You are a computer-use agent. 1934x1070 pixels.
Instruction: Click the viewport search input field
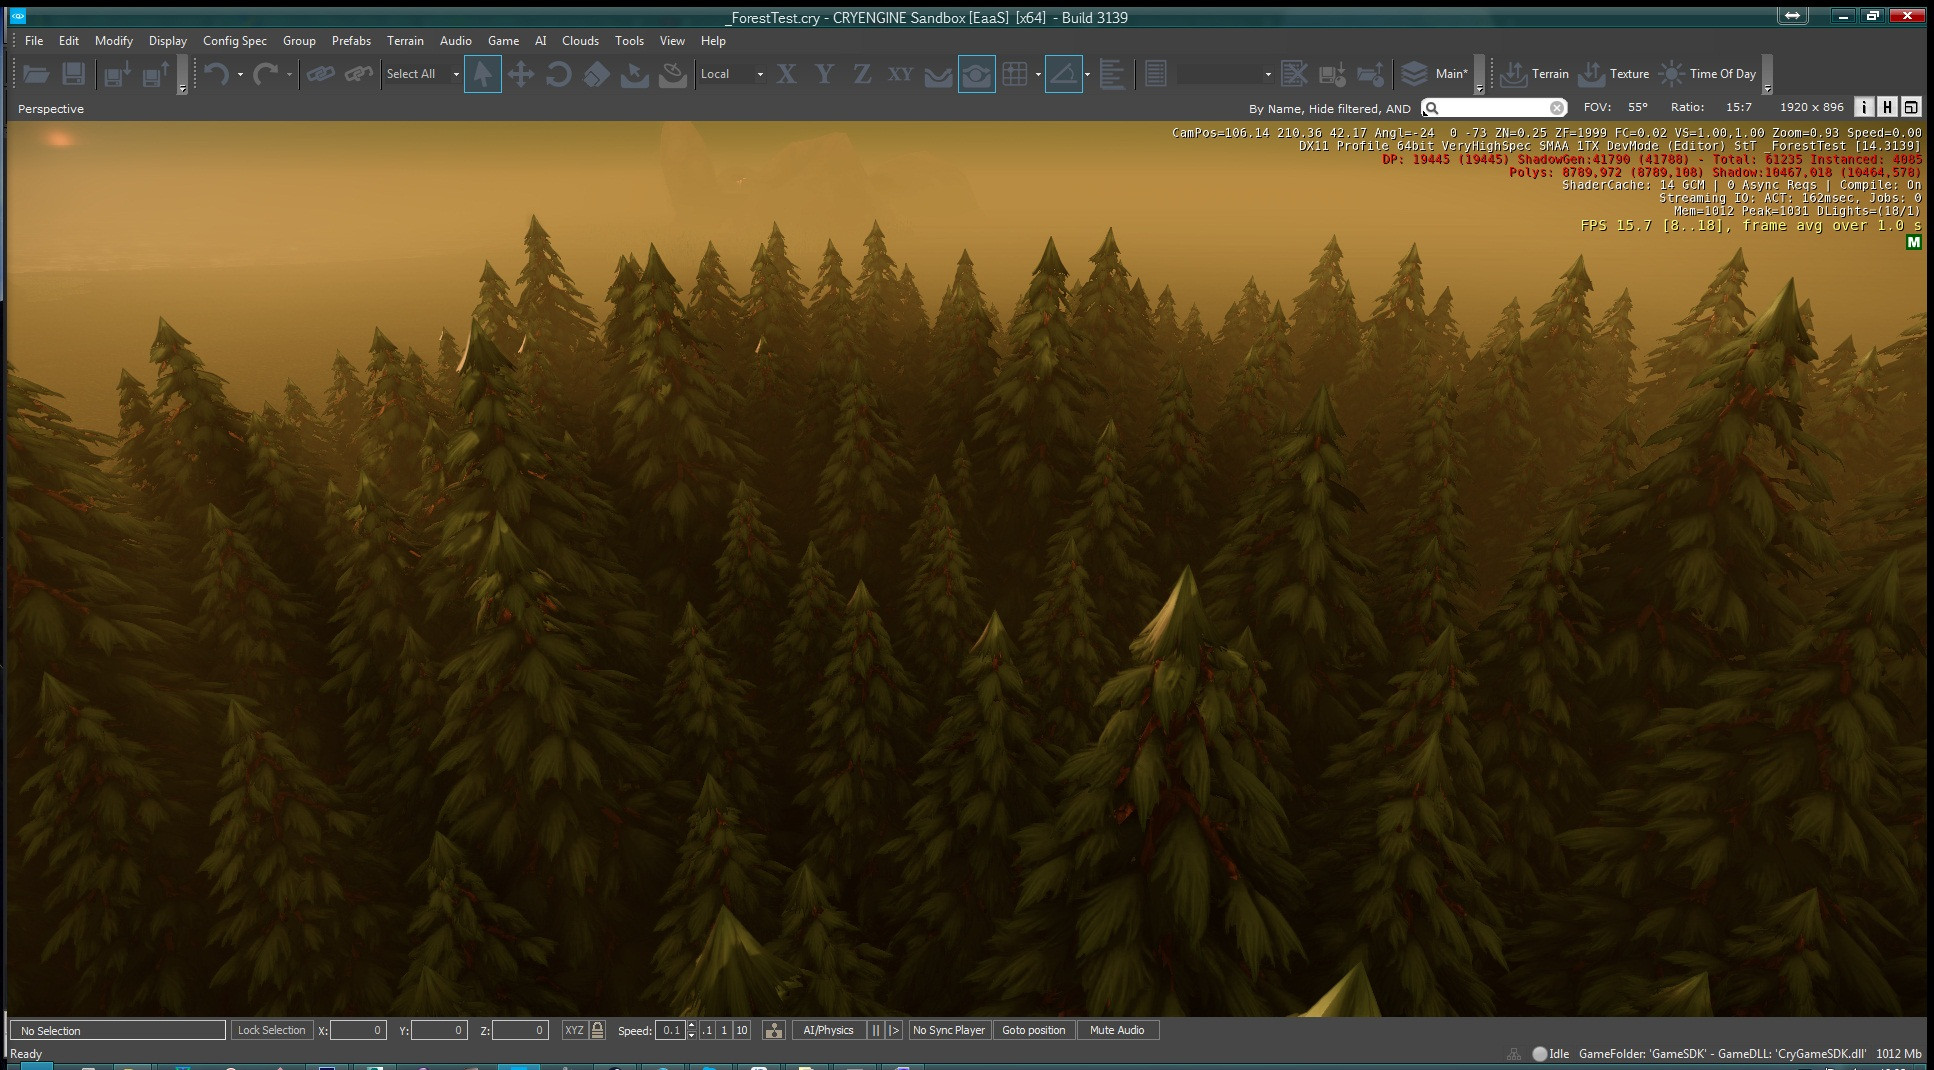point(1494,108)
